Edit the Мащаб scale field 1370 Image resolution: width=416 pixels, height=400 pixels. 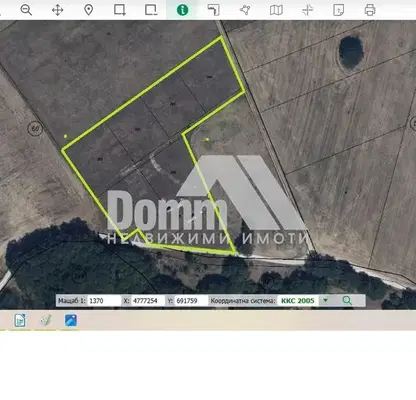tap(104, 301)
